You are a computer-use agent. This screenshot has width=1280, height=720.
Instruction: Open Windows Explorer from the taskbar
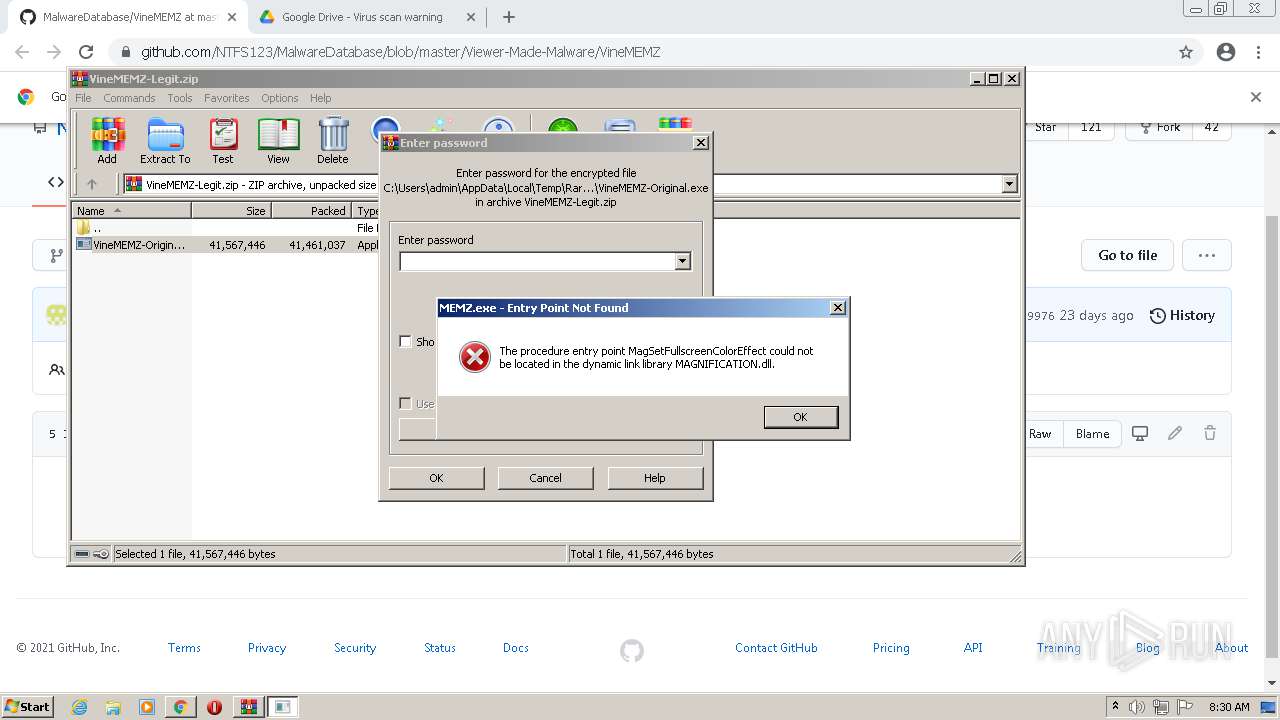(113, 707)
